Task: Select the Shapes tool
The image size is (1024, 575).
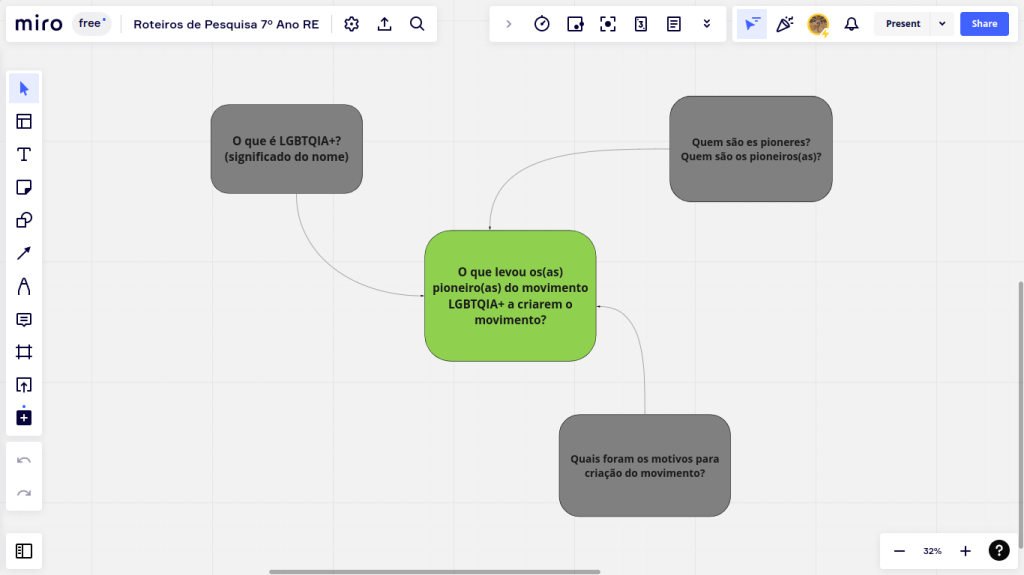Action: click(x=24, y=220)
